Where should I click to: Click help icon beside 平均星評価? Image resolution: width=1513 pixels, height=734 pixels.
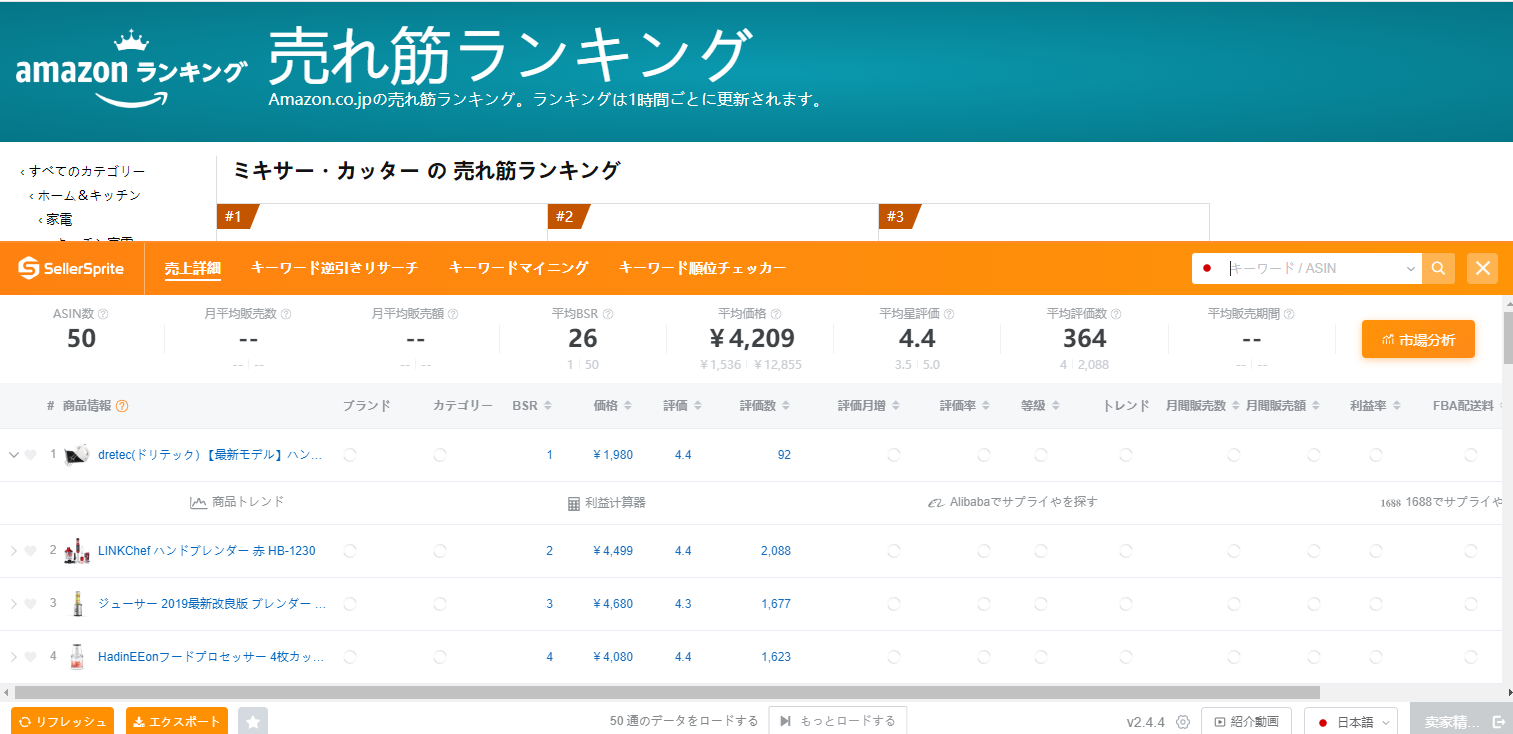[x=949, y=314]
